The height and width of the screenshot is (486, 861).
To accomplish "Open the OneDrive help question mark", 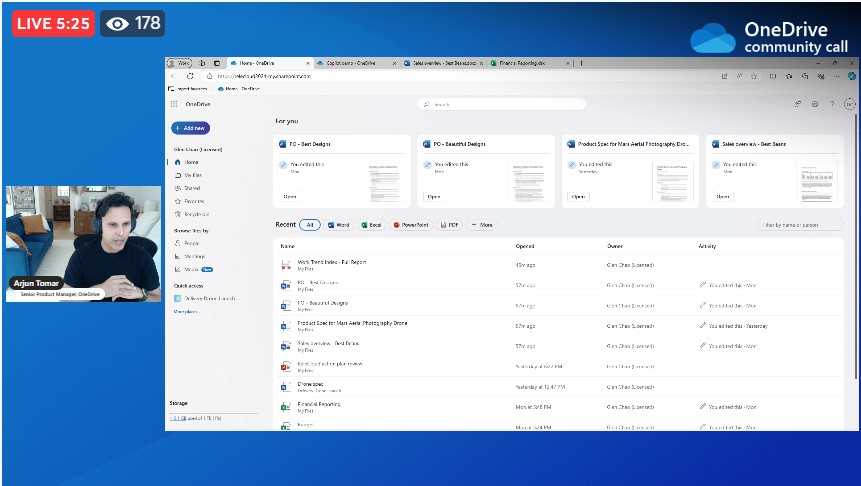I will (x=832, y=104).
